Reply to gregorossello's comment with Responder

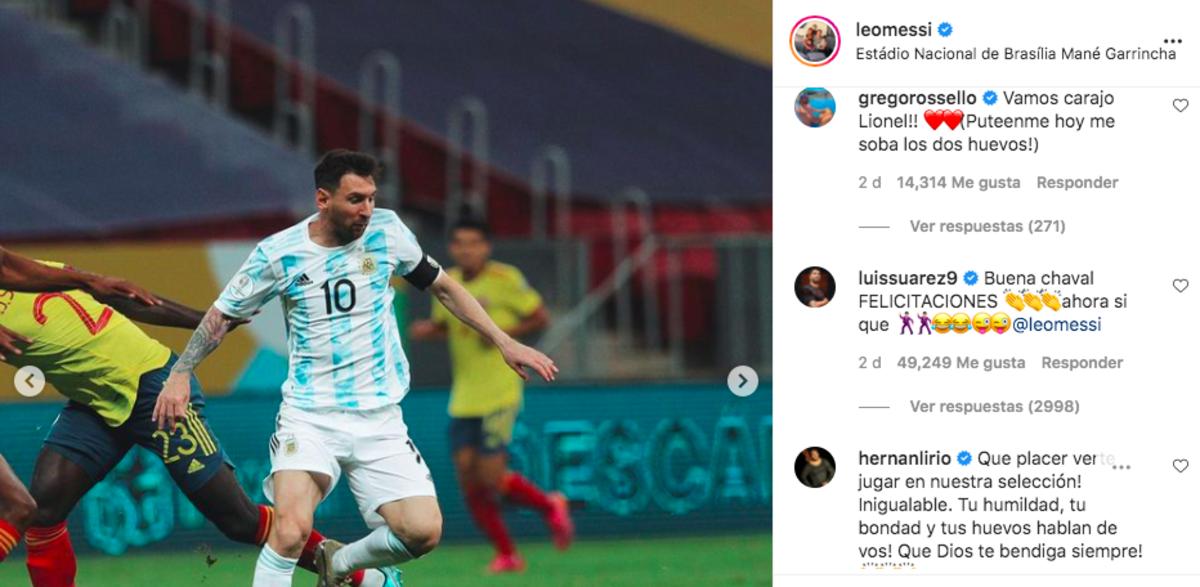[1077, 183]
